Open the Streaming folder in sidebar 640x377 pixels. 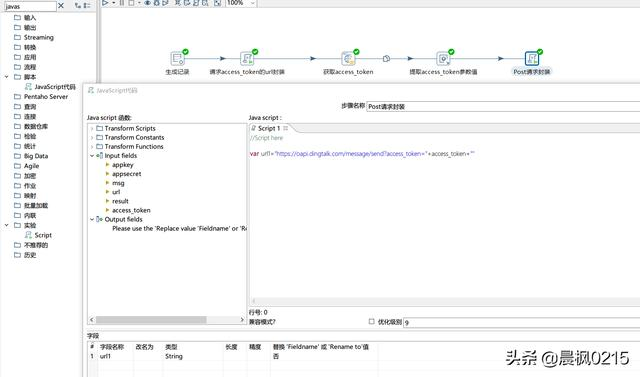pos(34,37)
